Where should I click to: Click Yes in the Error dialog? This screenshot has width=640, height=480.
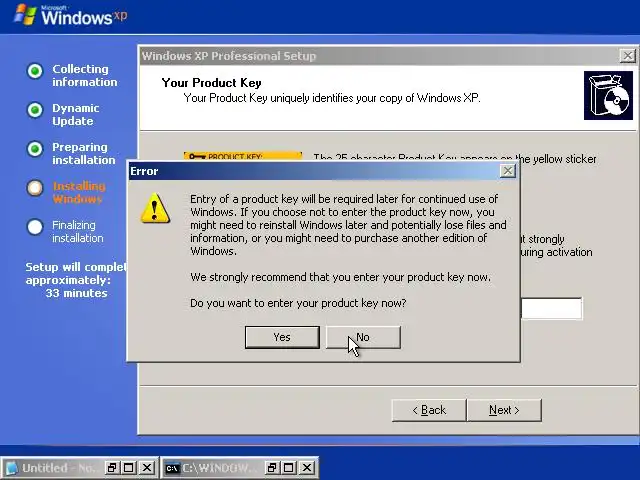tap(282, 337)
